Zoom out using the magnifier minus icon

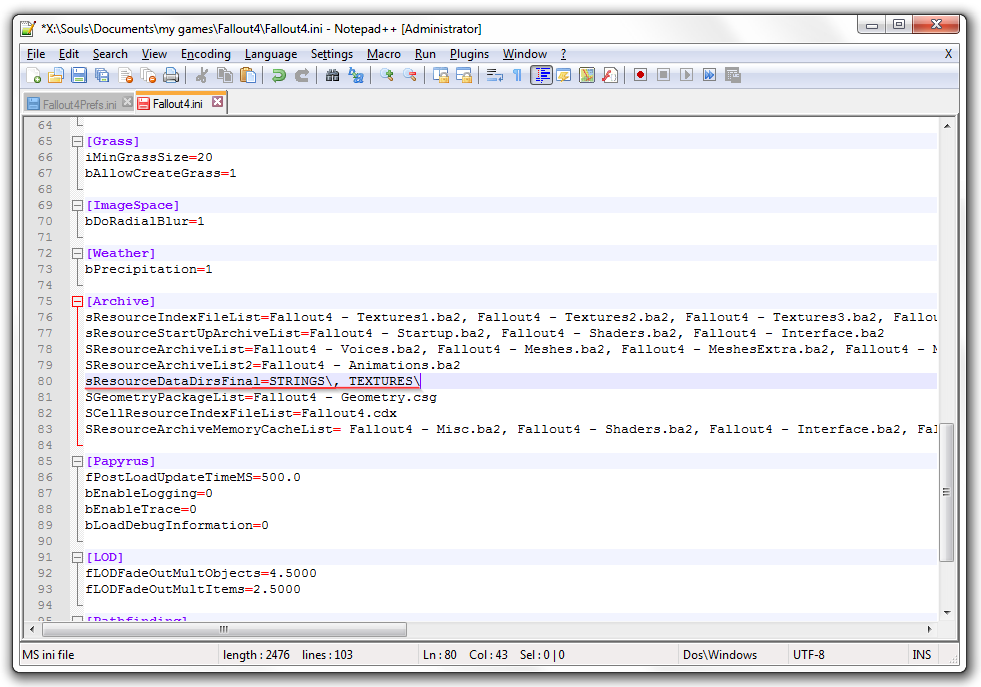click(410, 76)
